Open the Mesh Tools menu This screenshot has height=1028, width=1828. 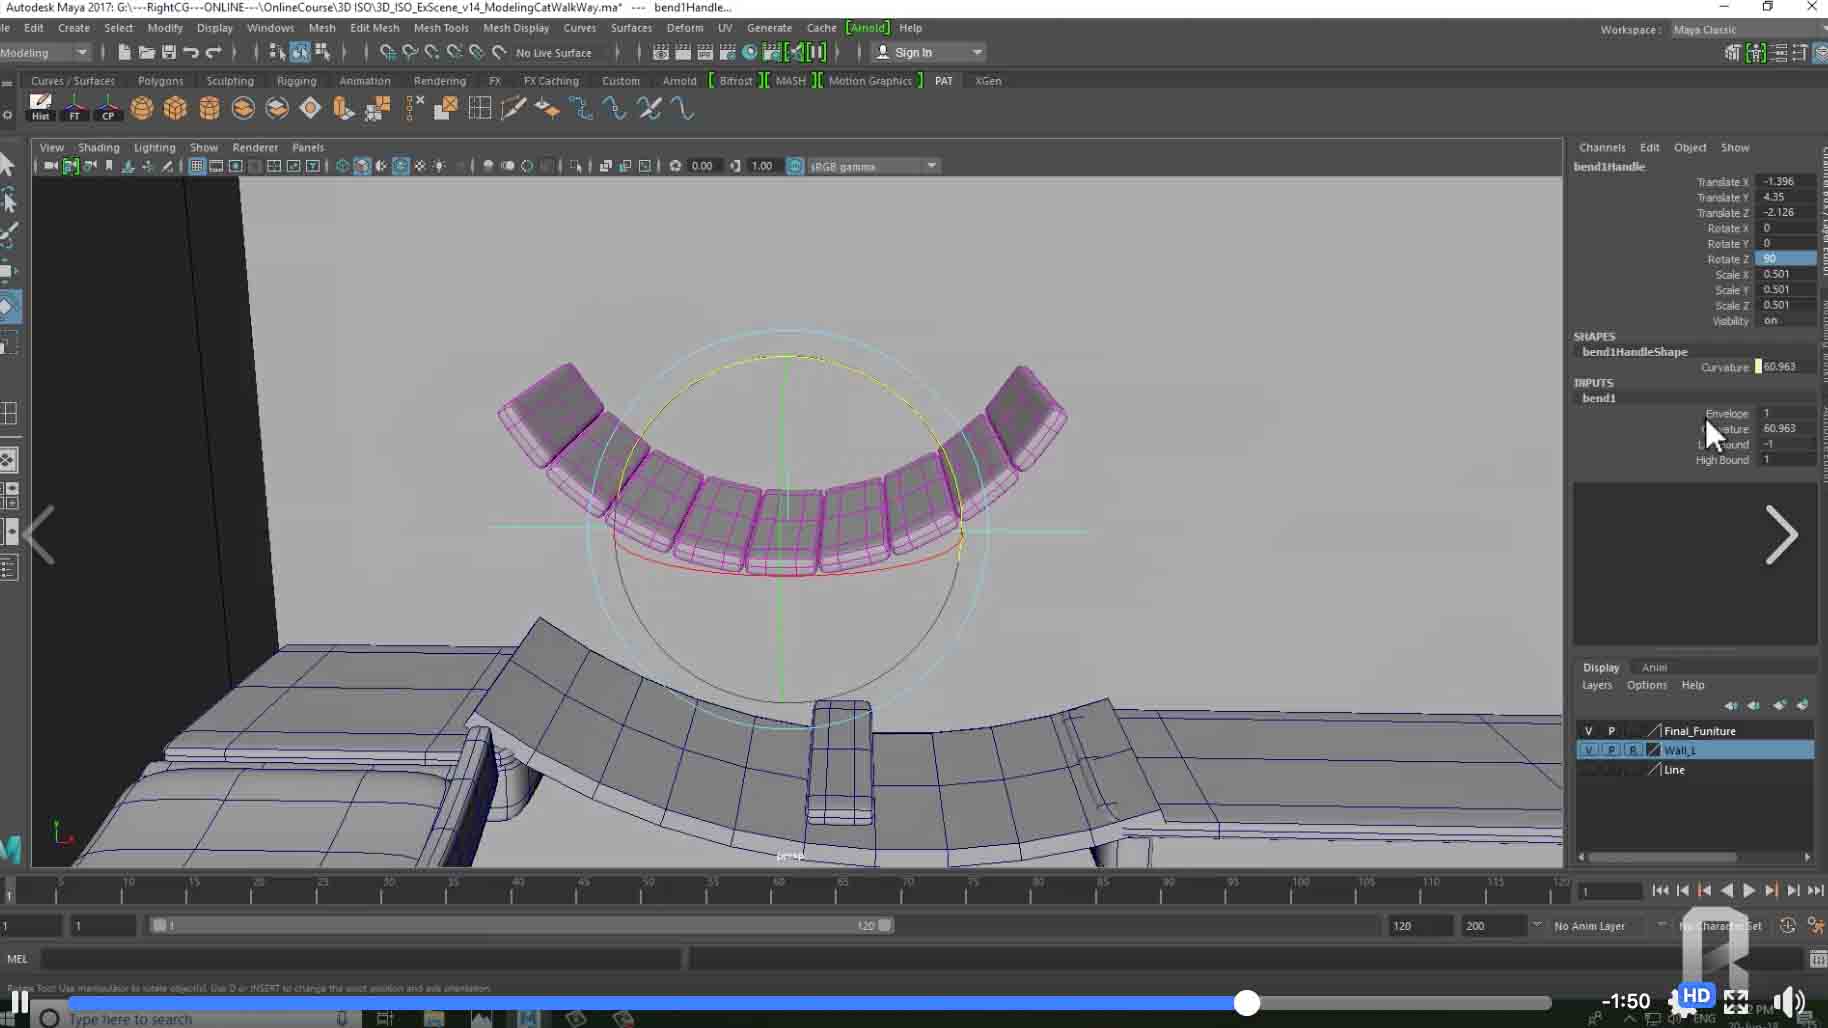[x=440, y=28]
